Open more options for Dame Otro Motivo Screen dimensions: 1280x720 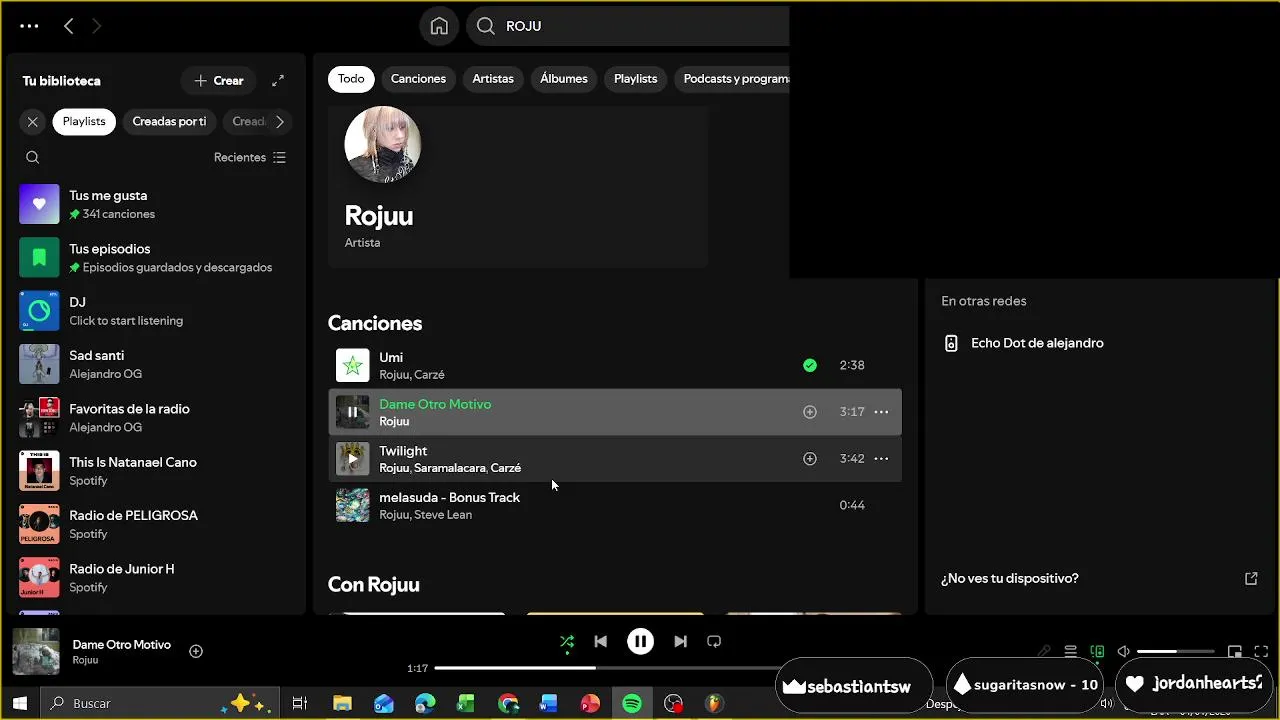point(881,412)
